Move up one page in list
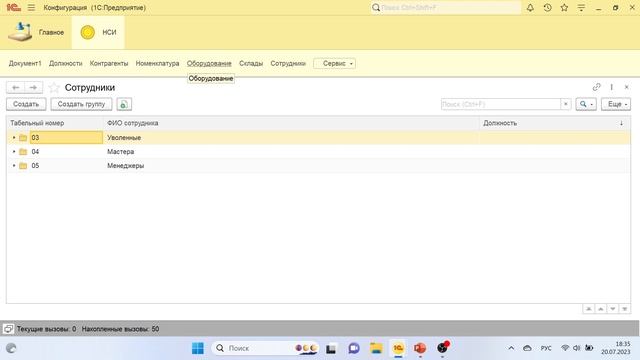The width and height of the screenshot is (640, 360). [601, 309]
